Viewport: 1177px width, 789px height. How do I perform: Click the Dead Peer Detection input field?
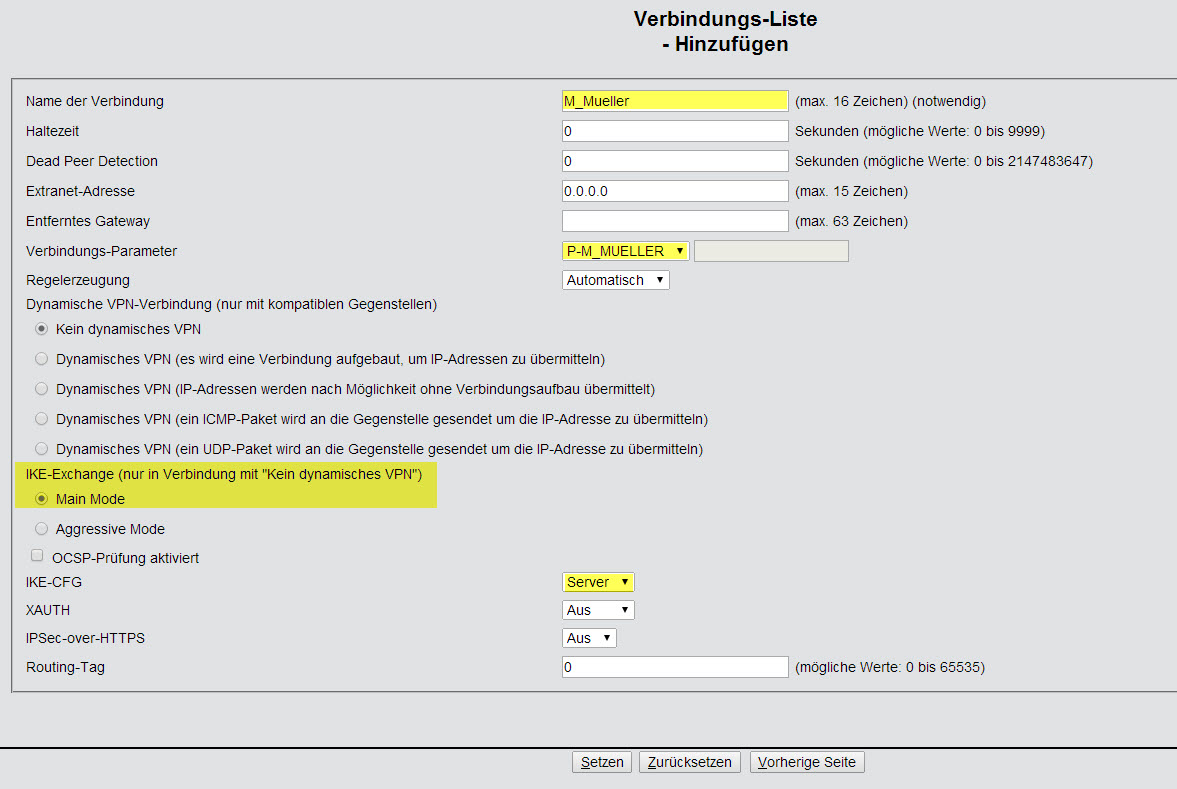[675, 161]
